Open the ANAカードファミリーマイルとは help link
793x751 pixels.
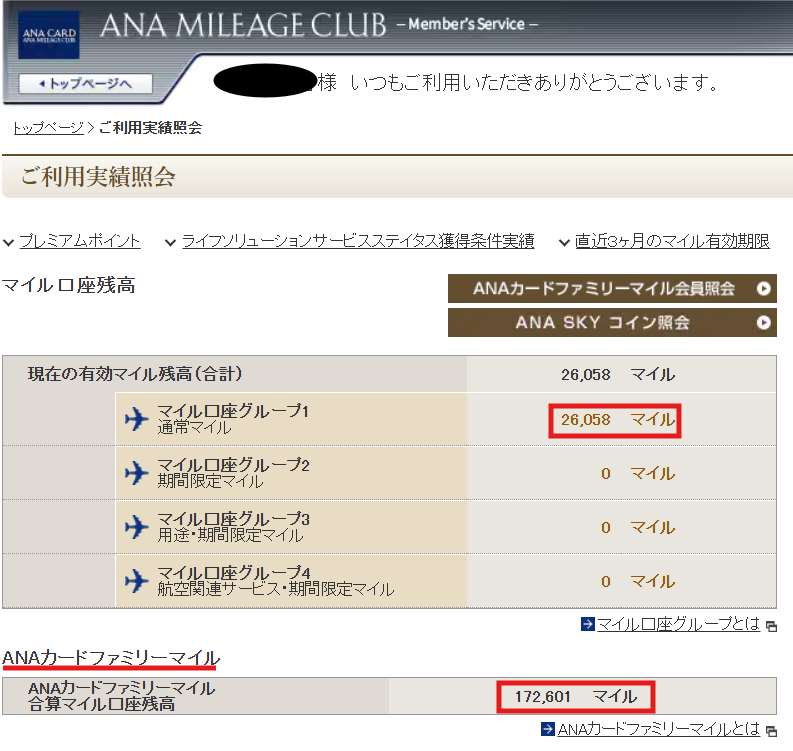(x=658, y=729)
